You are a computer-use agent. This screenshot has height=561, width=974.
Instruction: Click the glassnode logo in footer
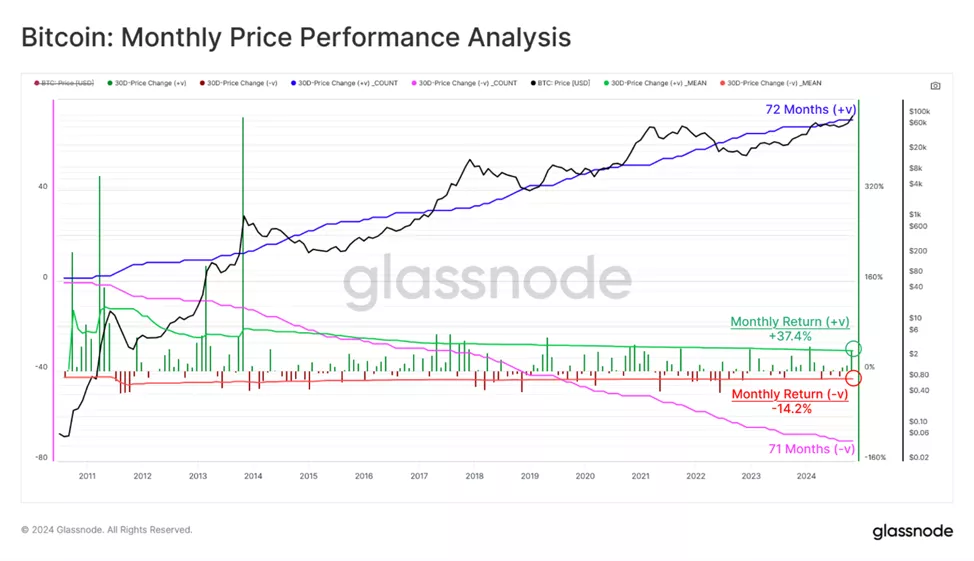pyautogui.click(x=912, y=530)
